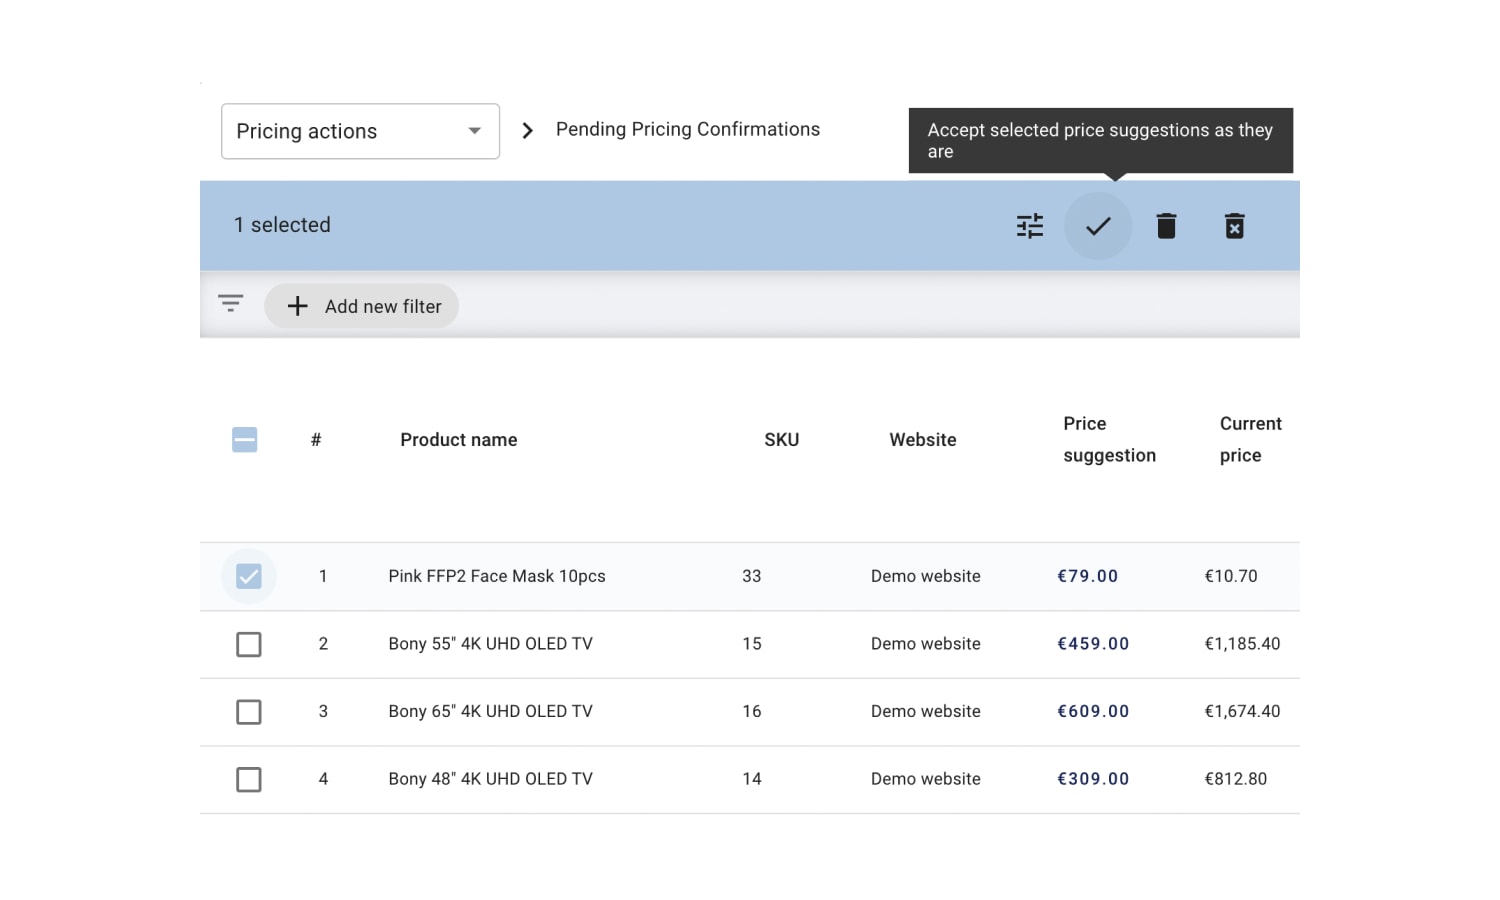
Task: Click current price €1,674.40
Action: point(1242,711)
